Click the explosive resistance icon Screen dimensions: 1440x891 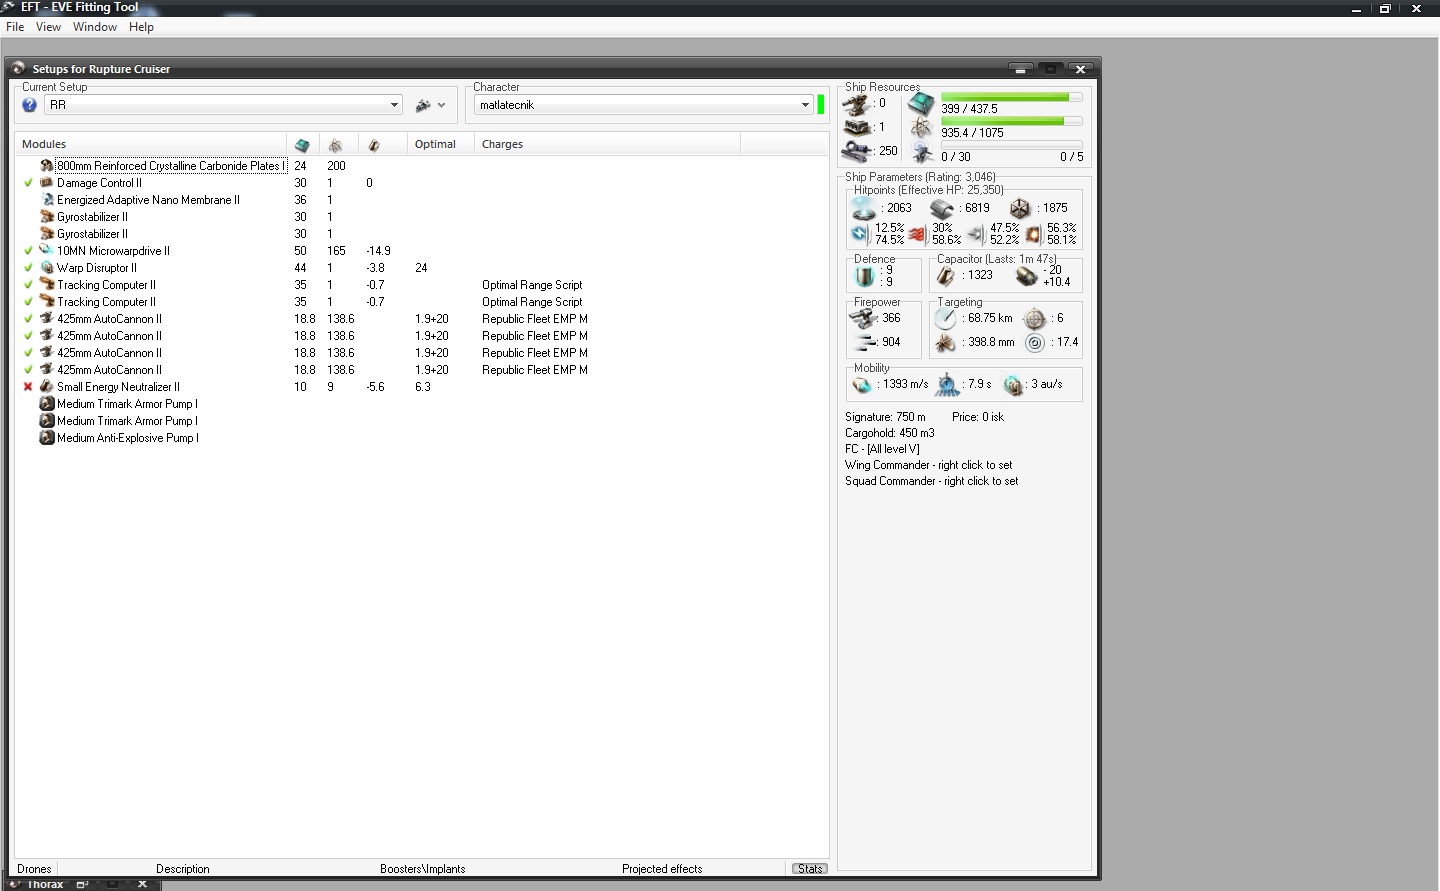[x=1033, y=234]
